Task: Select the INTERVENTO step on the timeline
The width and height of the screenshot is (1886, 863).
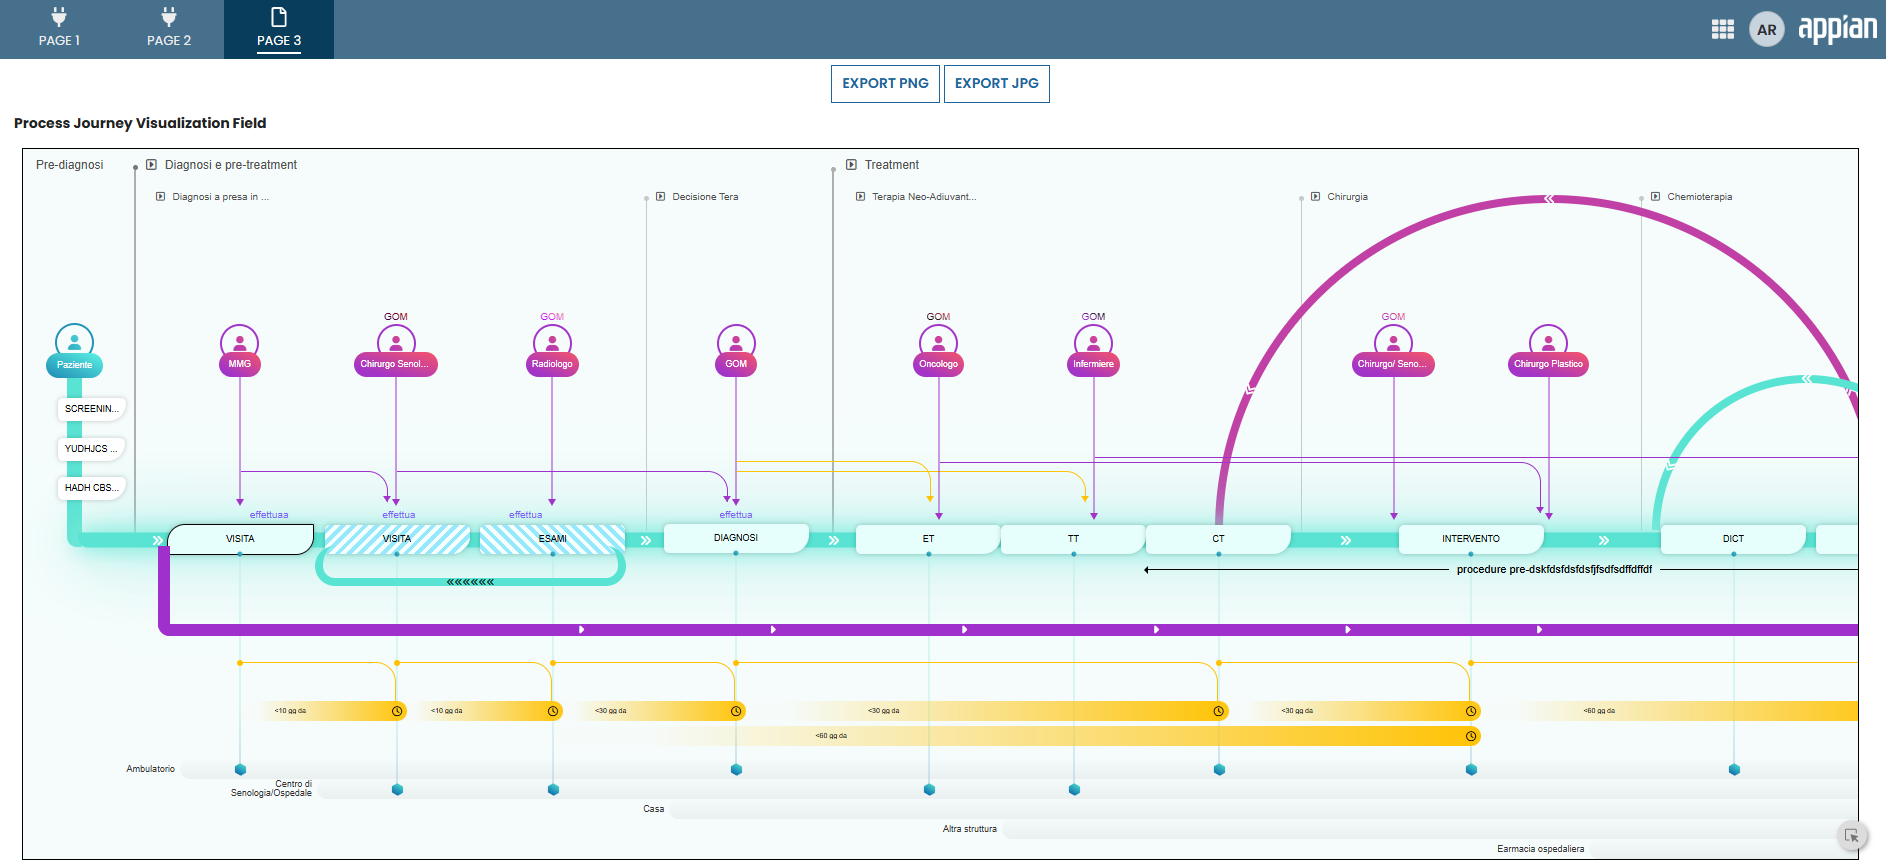Action: 1470,539
